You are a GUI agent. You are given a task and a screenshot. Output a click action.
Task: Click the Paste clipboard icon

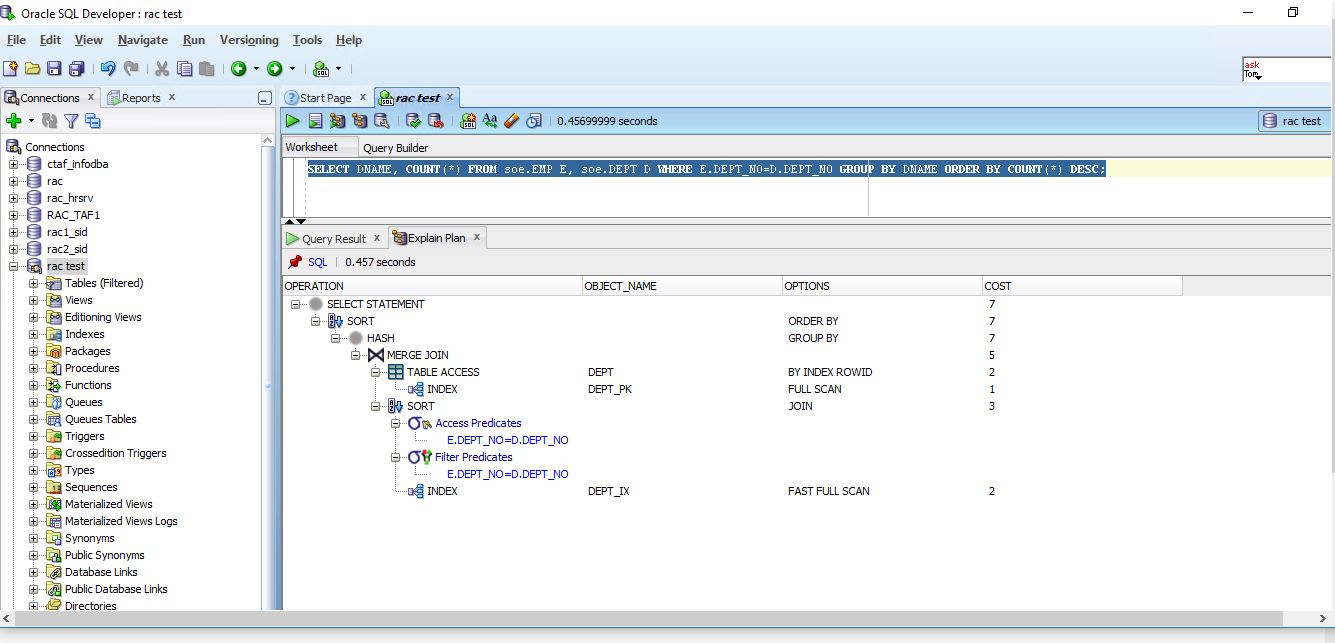(207, 69)
